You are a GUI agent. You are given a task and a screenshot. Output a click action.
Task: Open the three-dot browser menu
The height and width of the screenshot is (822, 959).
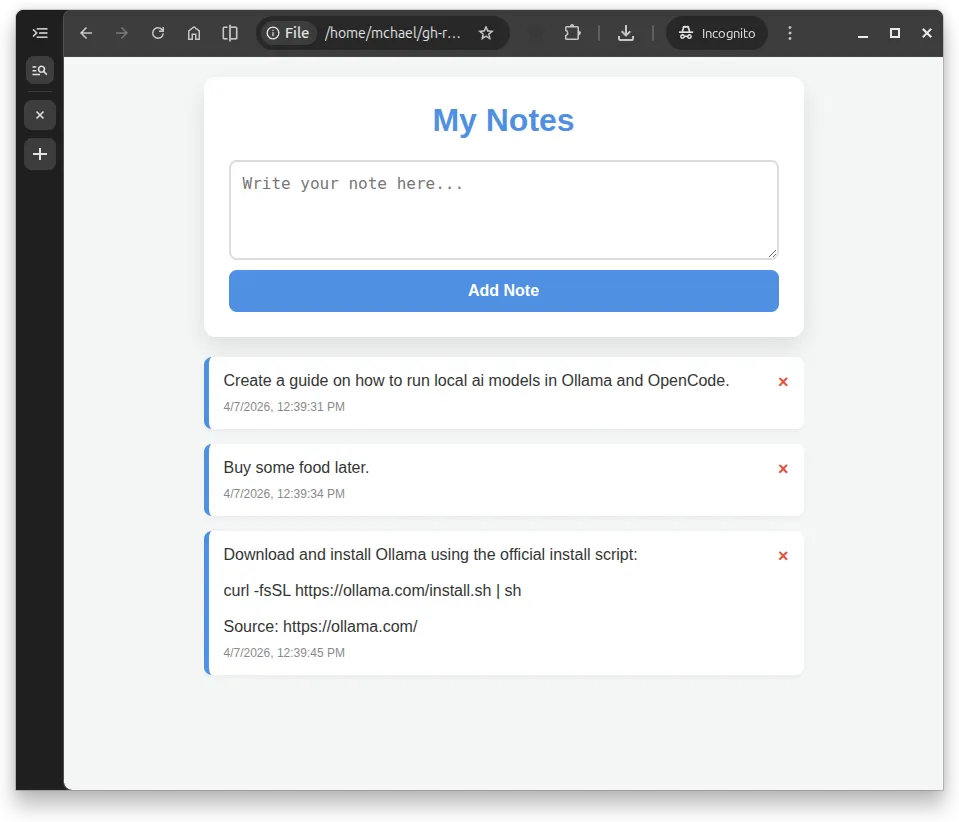pos(790,33)
